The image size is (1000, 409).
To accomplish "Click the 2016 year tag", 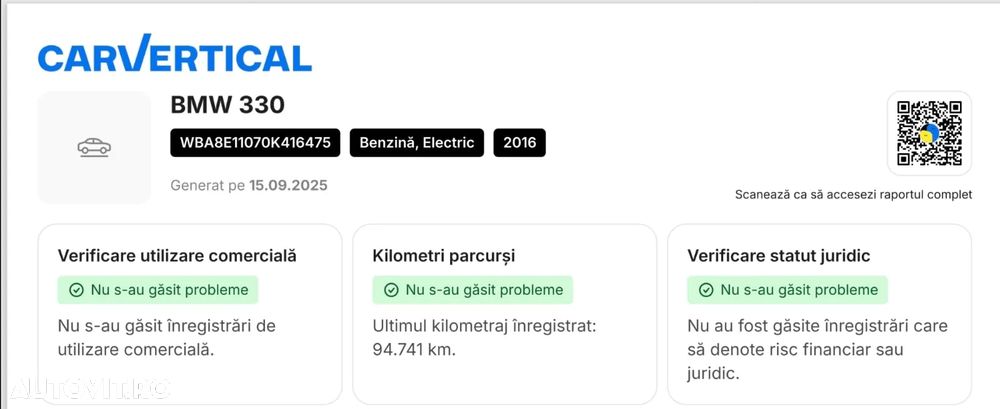I will click(519, 143).
